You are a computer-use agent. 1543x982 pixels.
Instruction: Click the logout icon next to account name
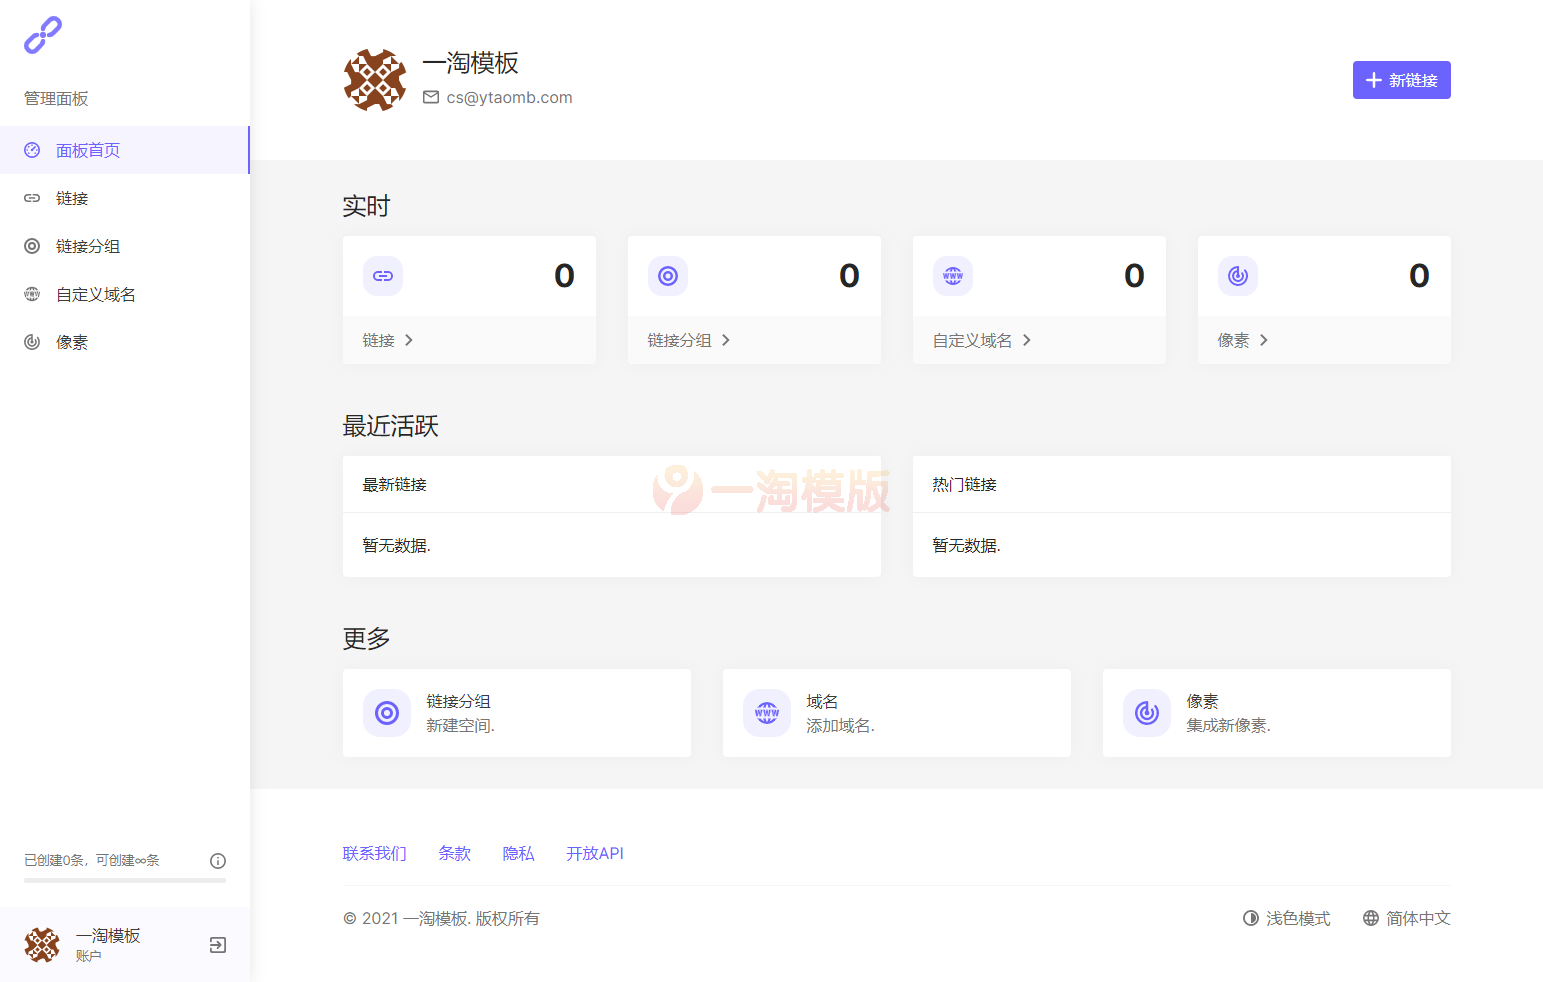pos(217,944)
